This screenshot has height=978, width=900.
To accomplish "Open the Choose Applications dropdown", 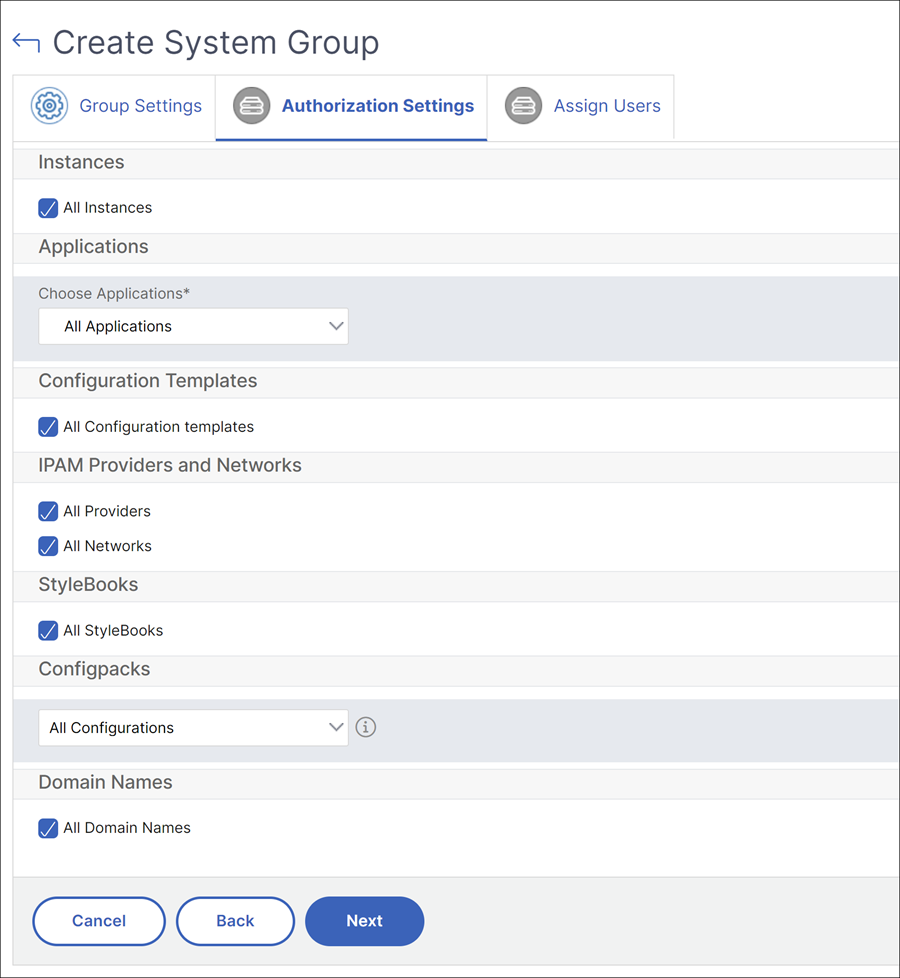I will tap(193, 326).
